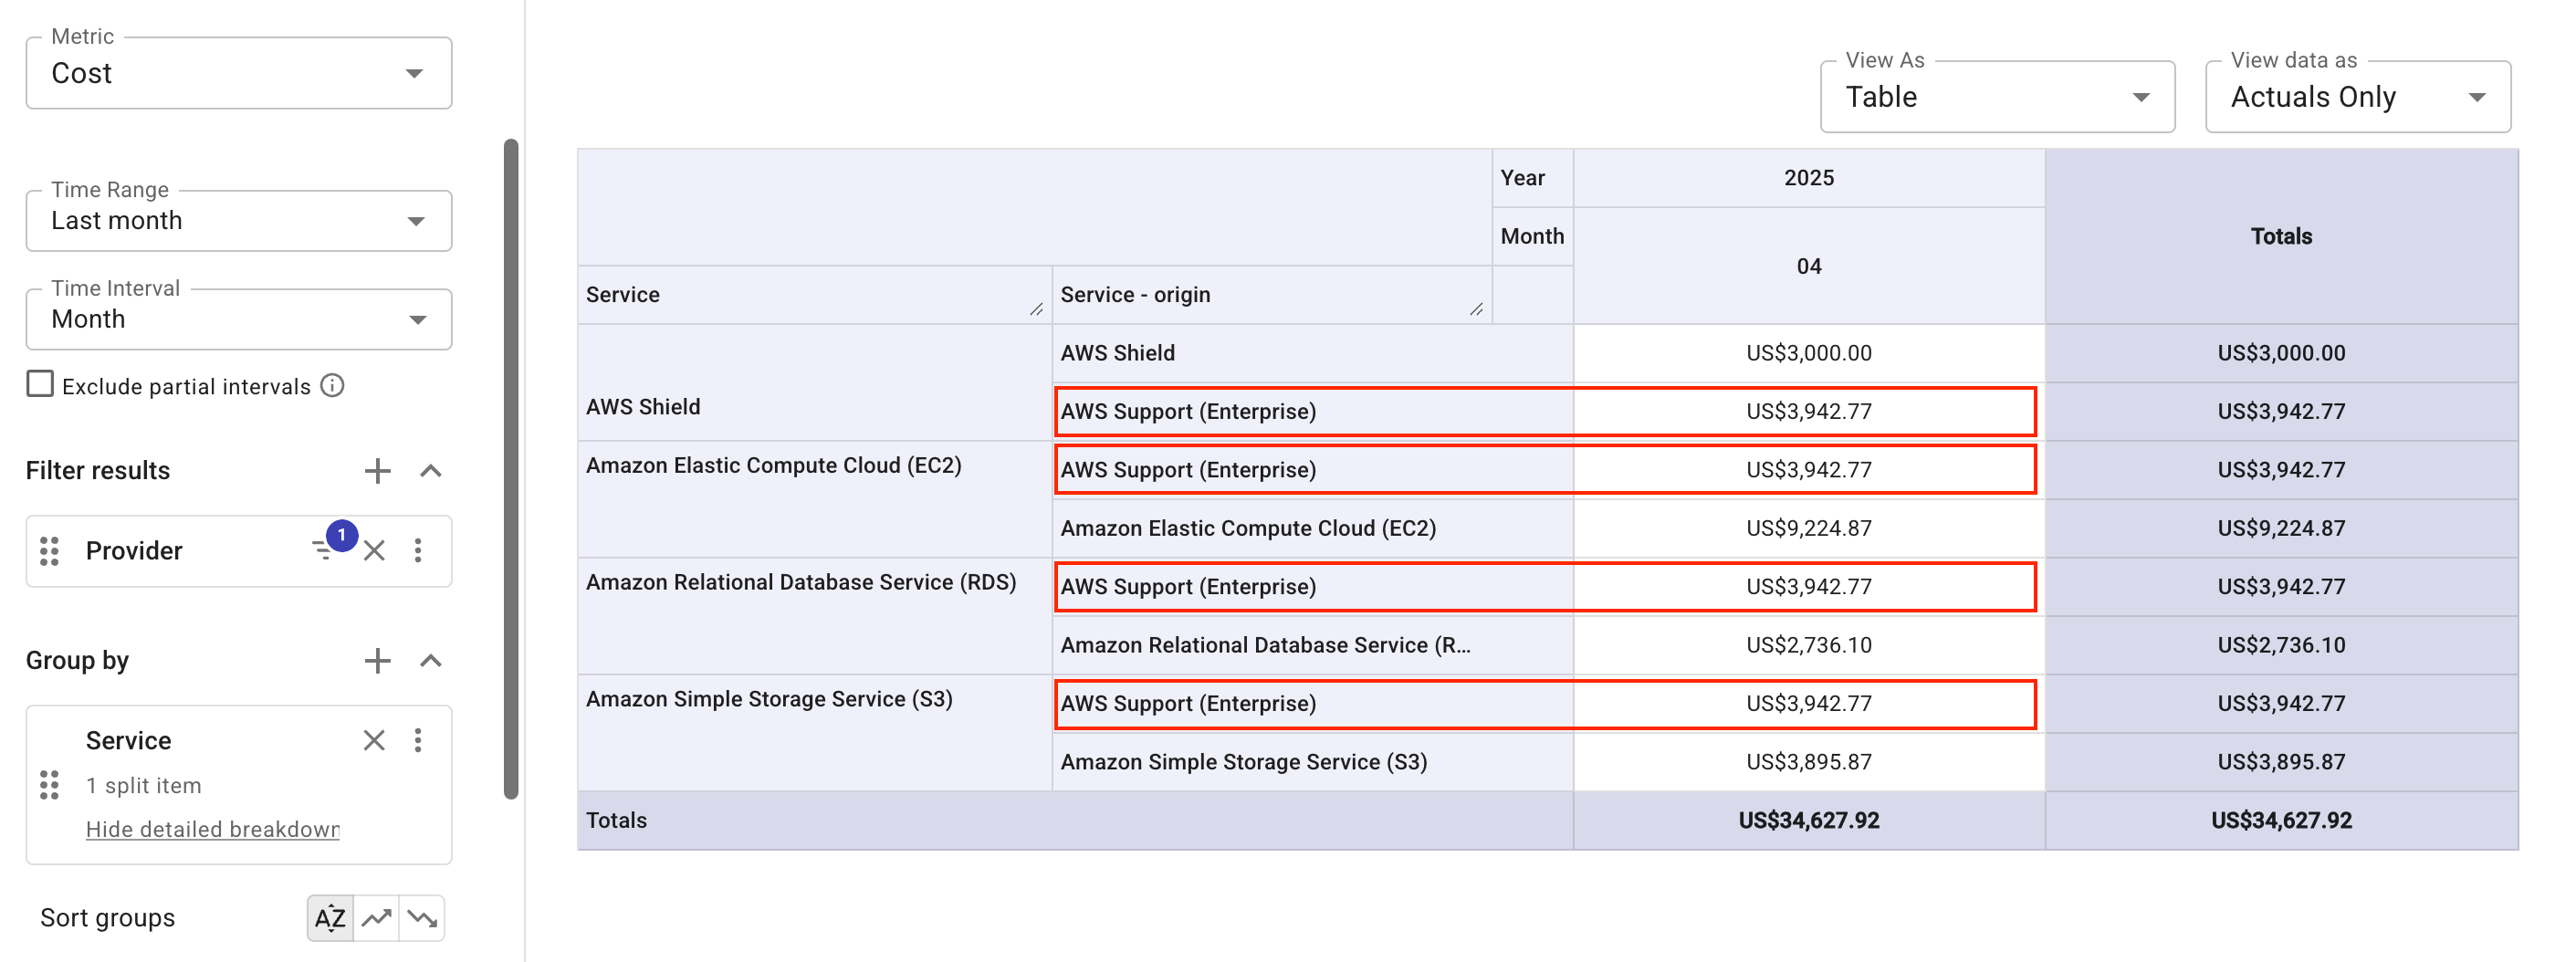Open the Time Range dropdown
Viewport: 2576px width, 962px height.
417,220
